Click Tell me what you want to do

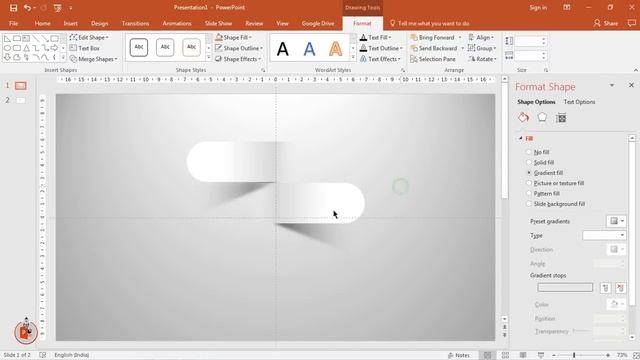[429, 23]
